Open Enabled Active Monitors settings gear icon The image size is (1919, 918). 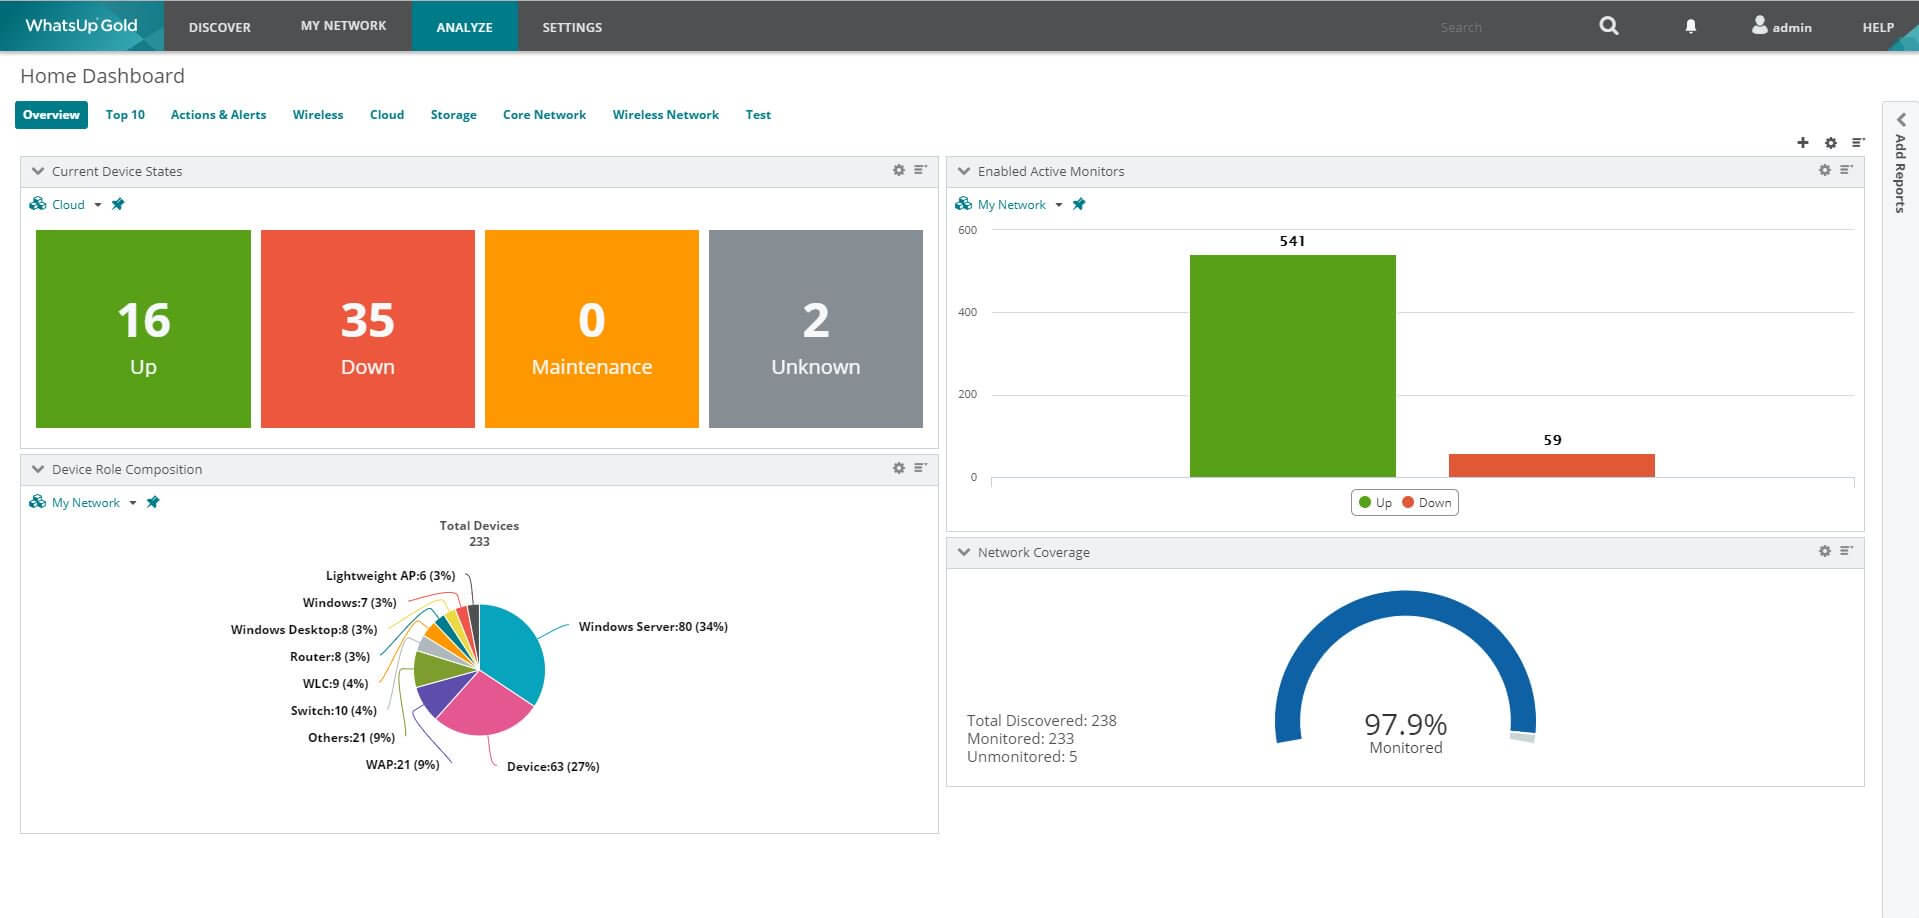(x=1825, y=170)
